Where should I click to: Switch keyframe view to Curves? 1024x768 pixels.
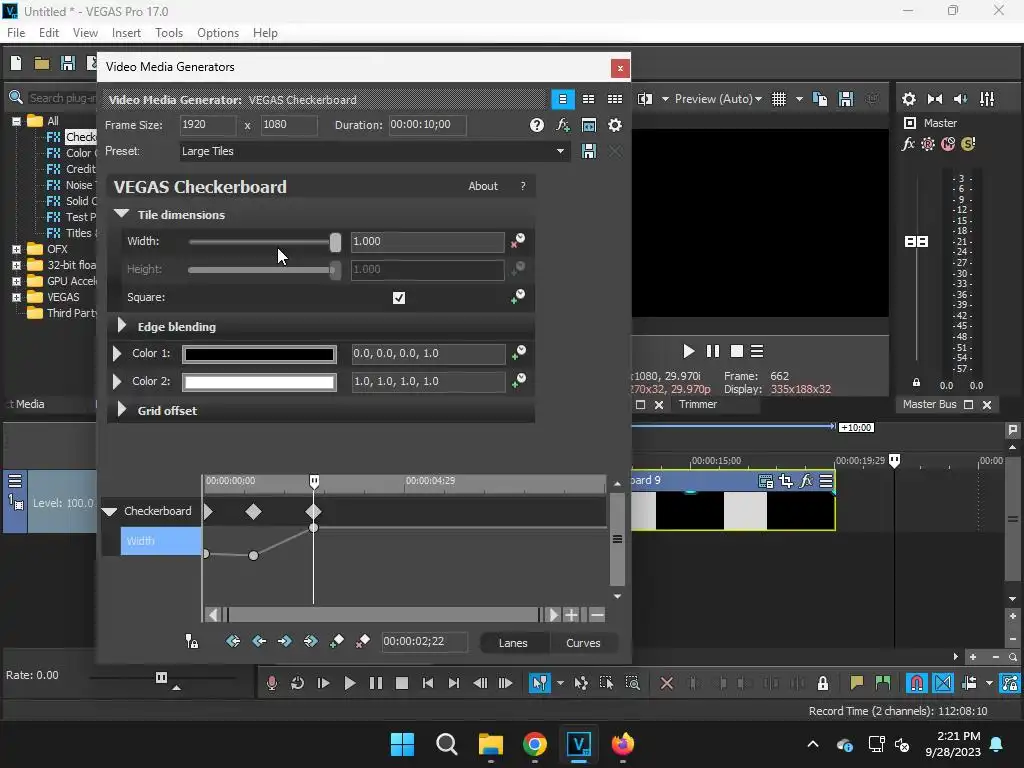tap(583, 643)
